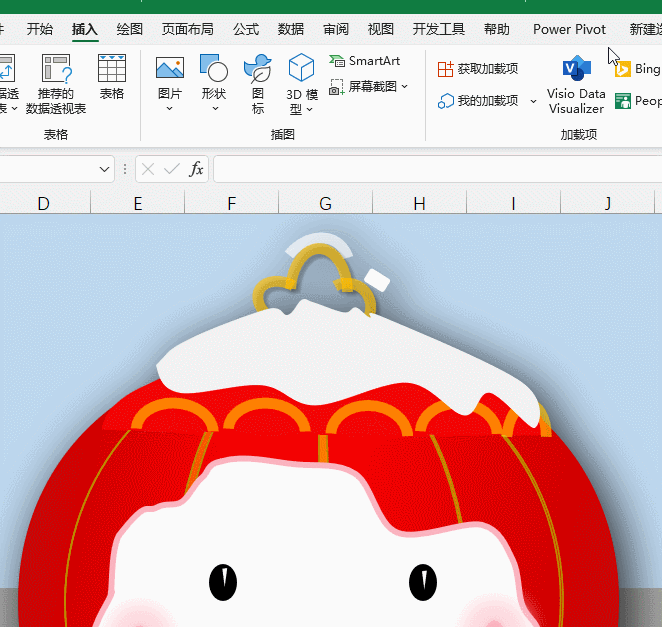Open the 视图 tab
662x627 pixels.
(x=380, y=29)
